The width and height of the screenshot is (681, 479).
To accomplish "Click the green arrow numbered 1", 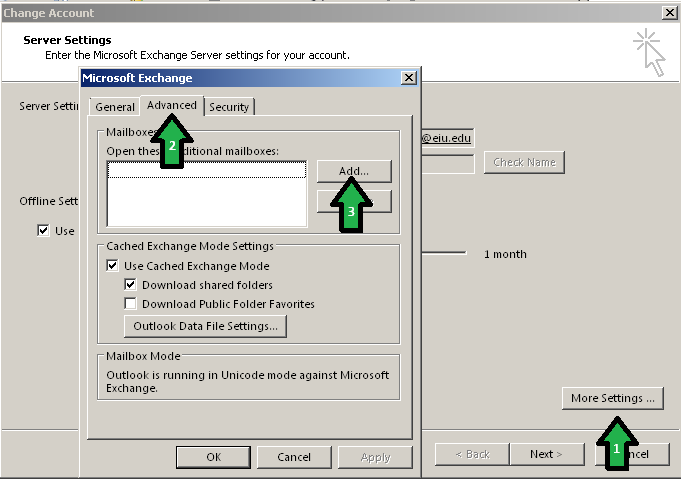I will click(616, 441).
